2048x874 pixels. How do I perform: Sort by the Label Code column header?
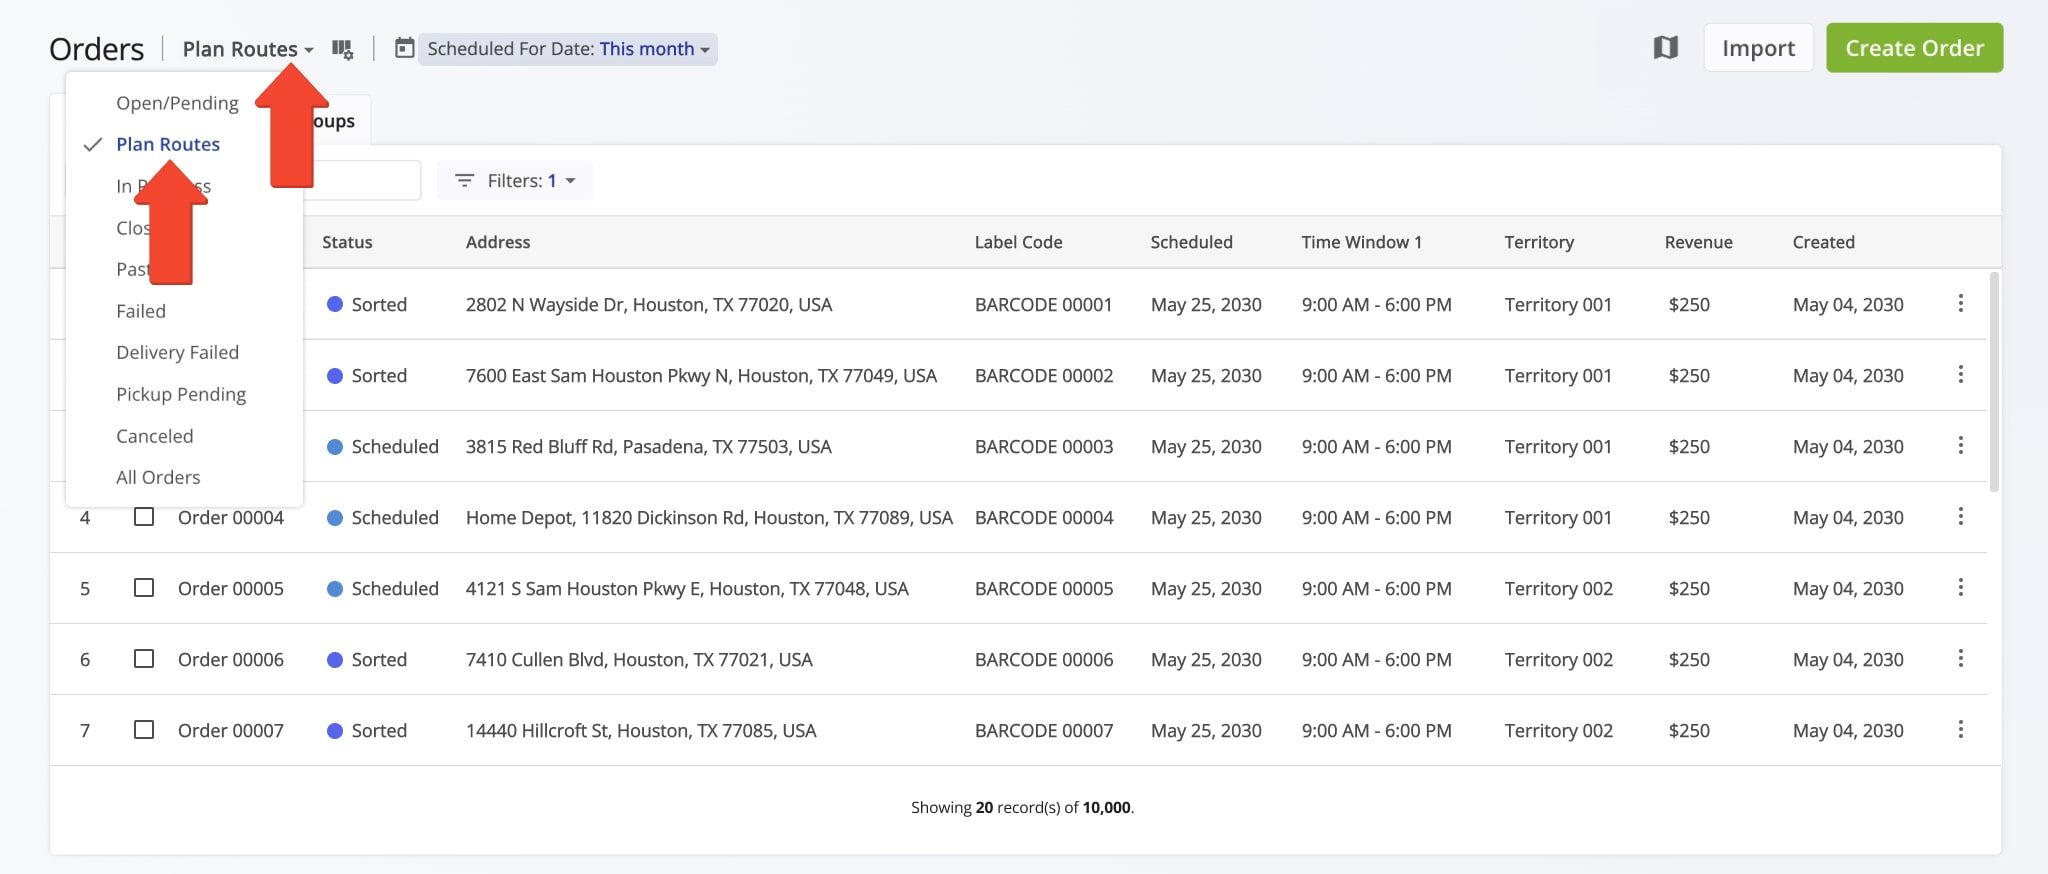point(1018,242)
